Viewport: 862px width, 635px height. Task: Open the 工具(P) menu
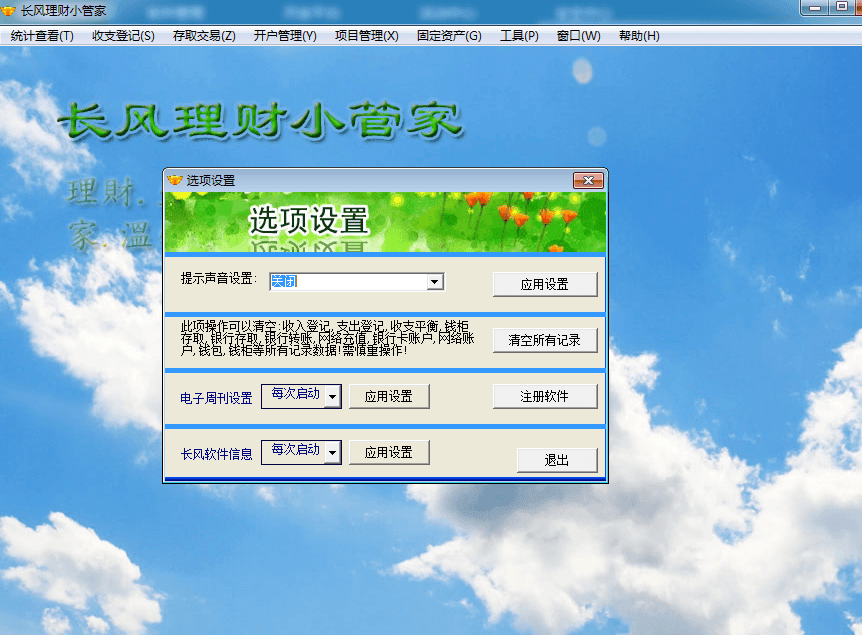pyautogui.click(x=519, y=36)
